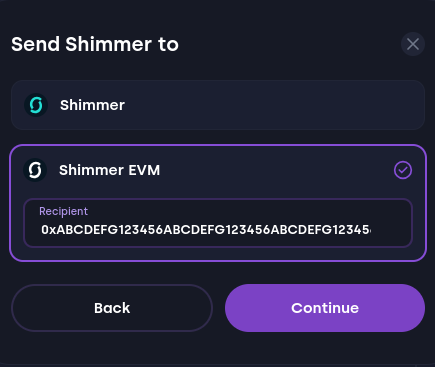Click inside the 0xABCDEFG address text
The image size is (435, 367).
pyautogui.click(x=206, y=230)
